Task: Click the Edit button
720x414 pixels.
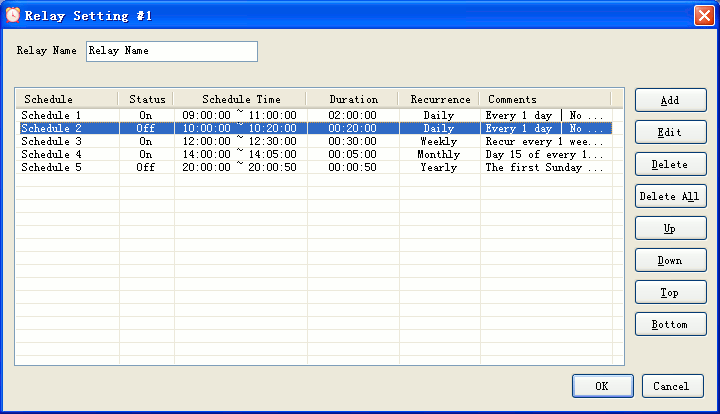Action: 670,132
